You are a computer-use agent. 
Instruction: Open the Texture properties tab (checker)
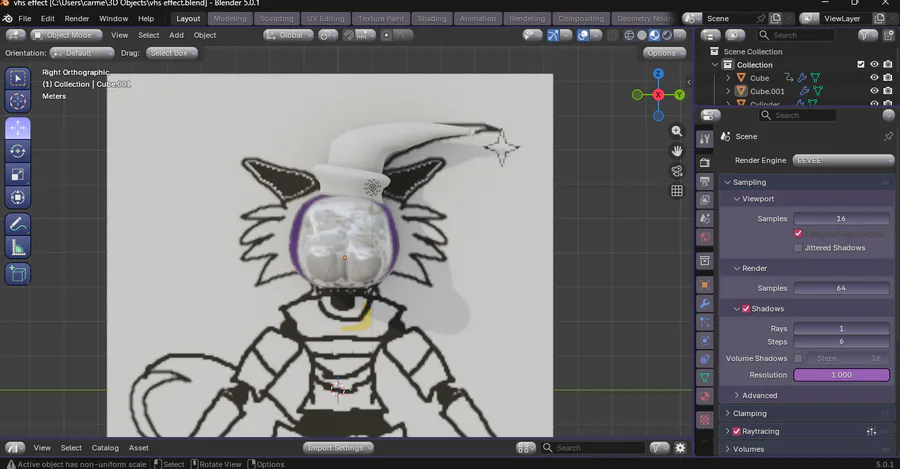pyautogui.click(x=705, y=420)
